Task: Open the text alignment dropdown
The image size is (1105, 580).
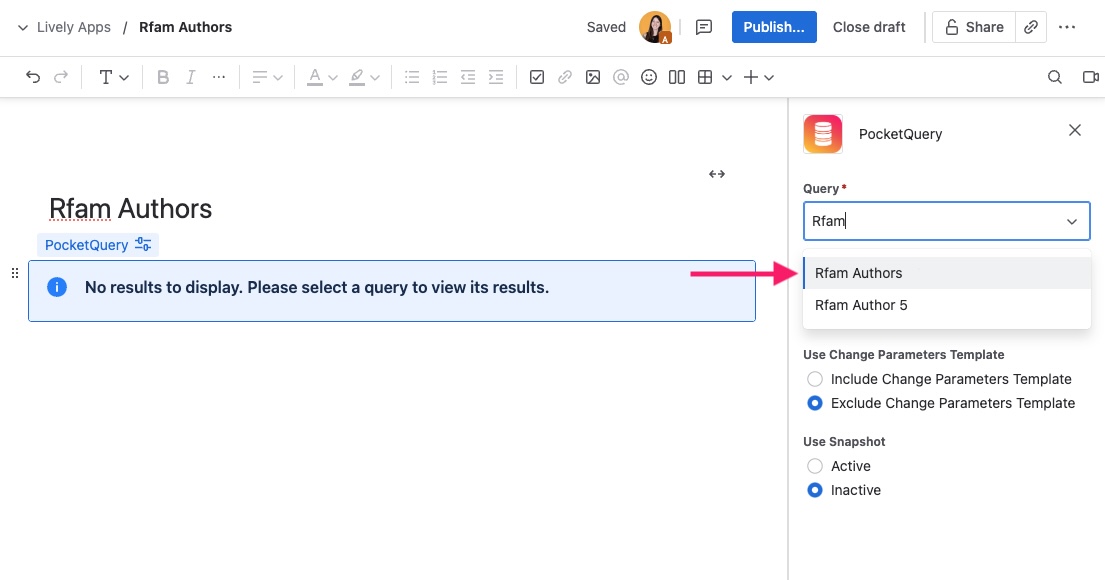Action: [x=267, y=77]
